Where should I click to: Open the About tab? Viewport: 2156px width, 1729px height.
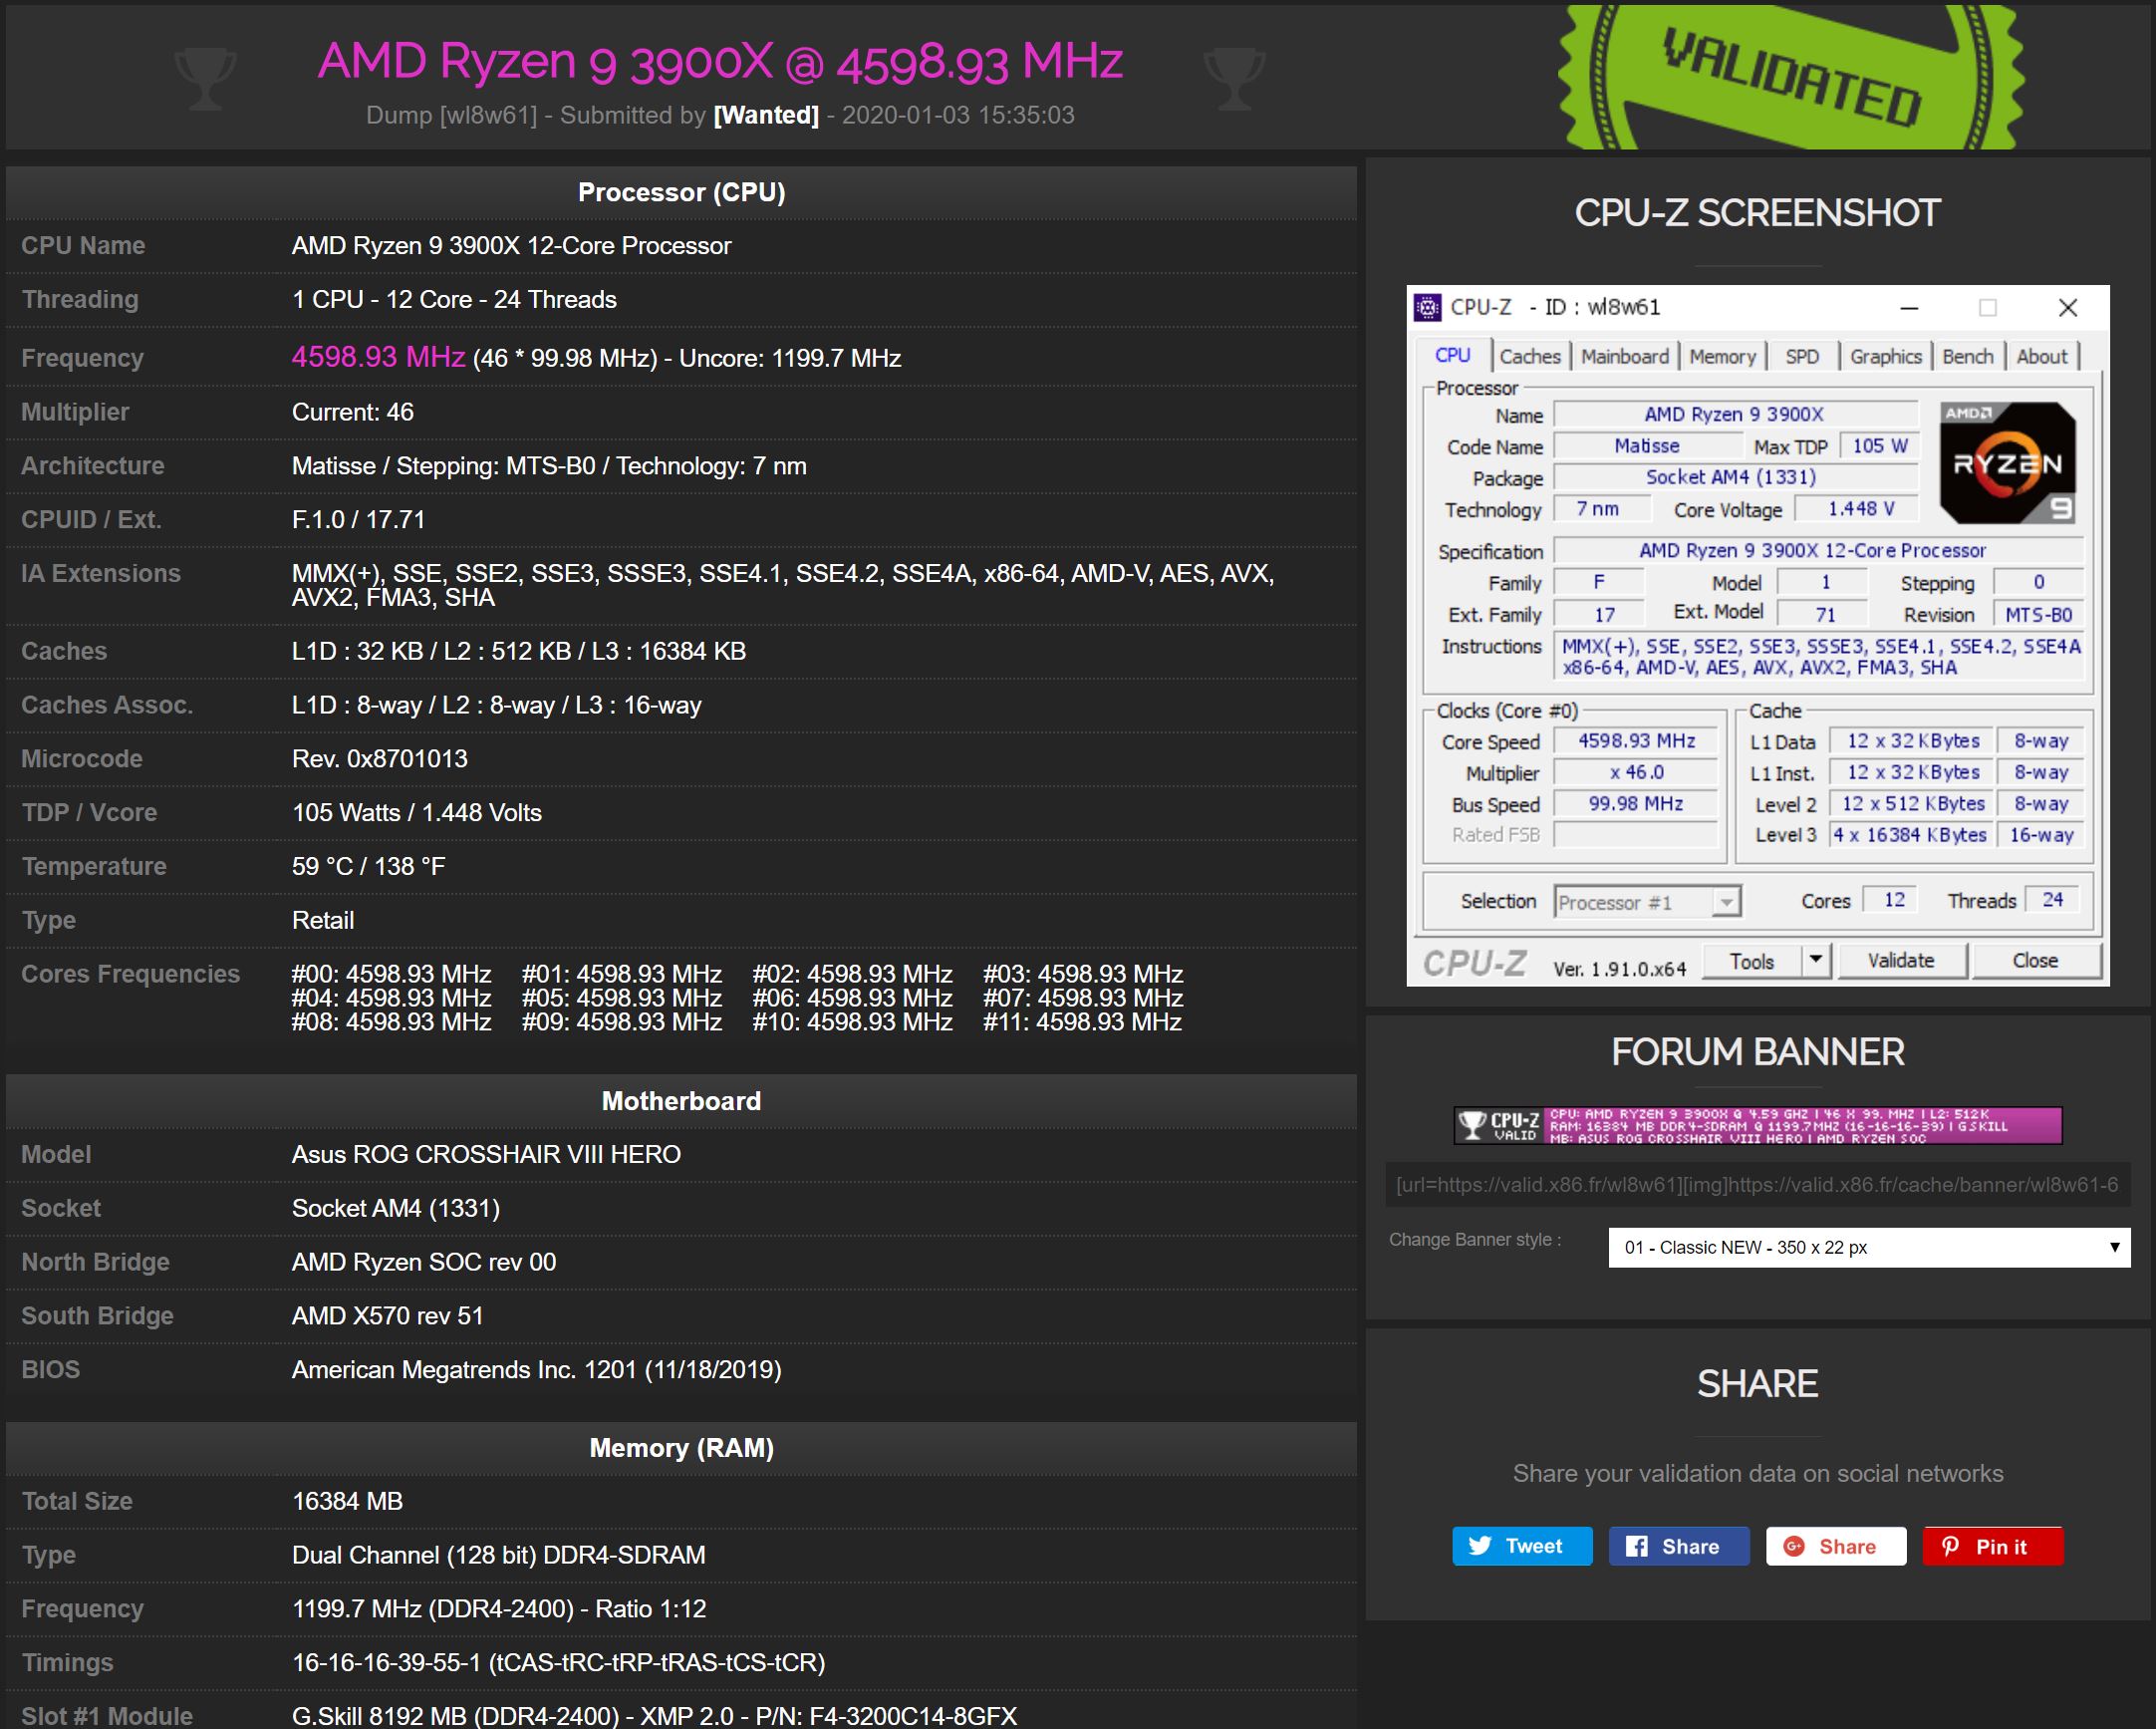(x=2041, y=356)
